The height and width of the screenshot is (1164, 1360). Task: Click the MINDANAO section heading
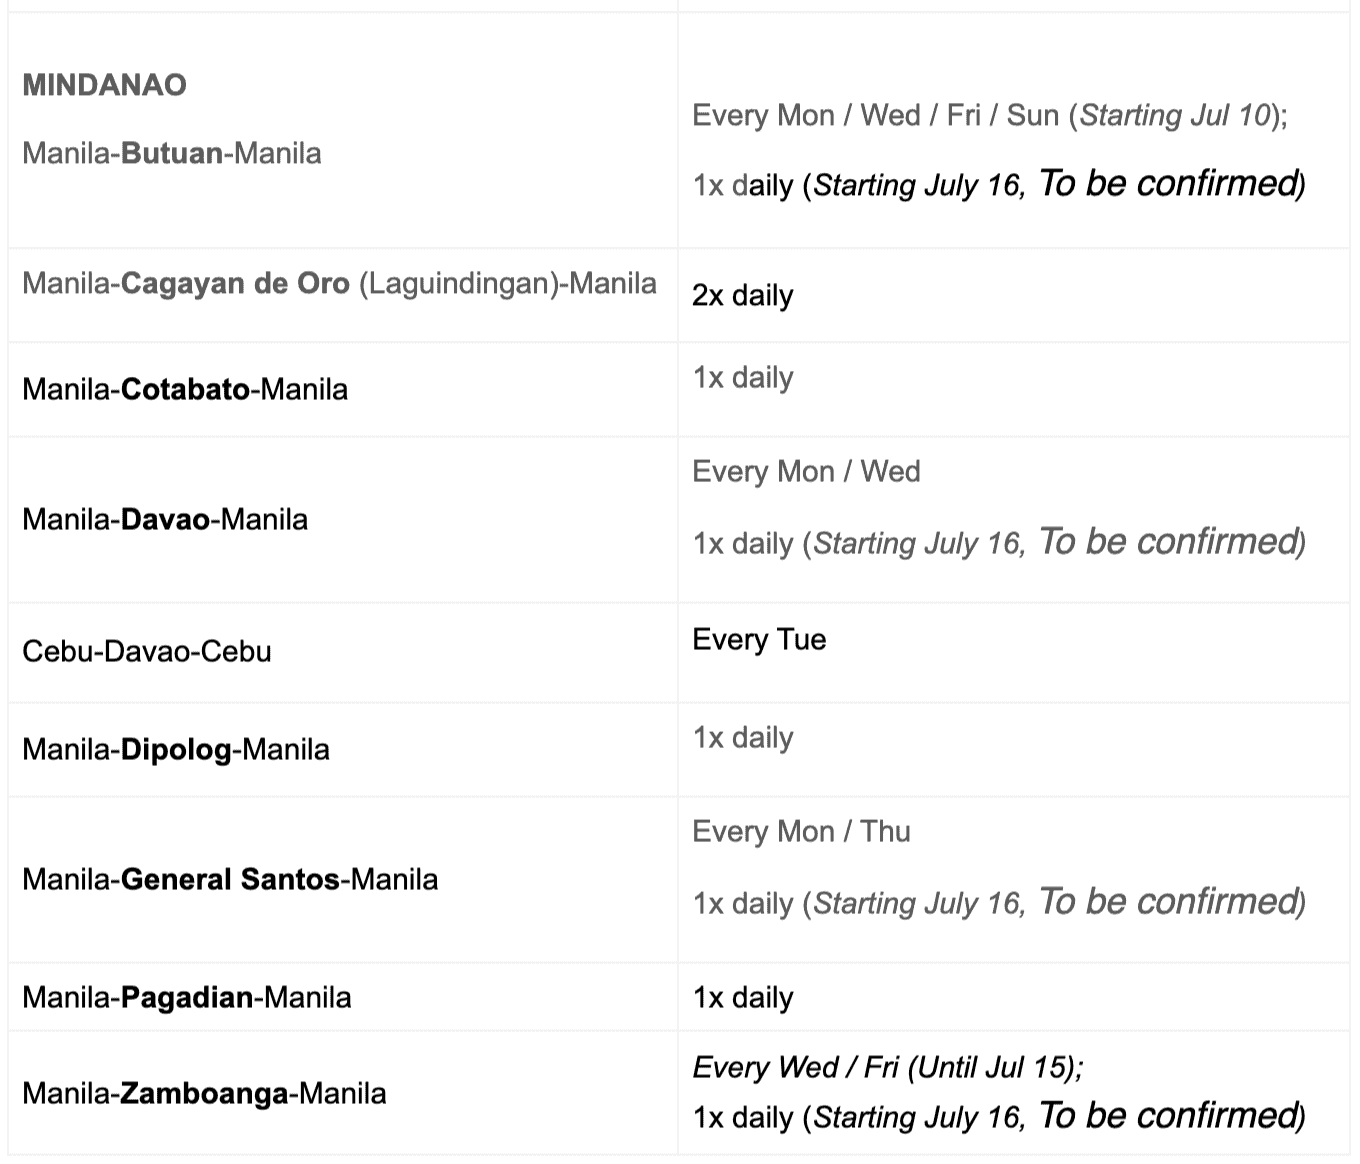click(104, 85)
